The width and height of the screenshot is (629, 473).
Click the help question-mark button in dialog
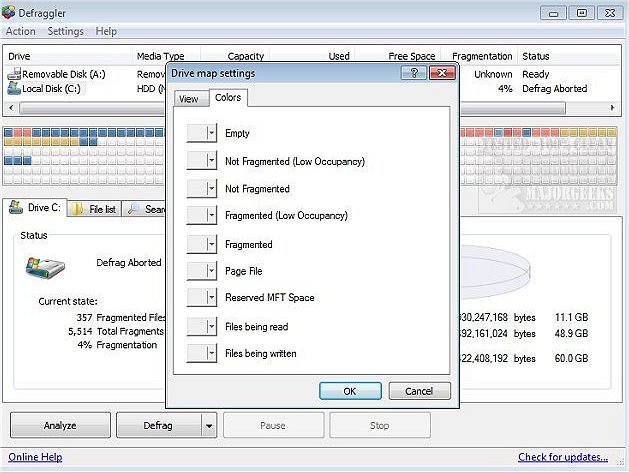tap(414, 73)
